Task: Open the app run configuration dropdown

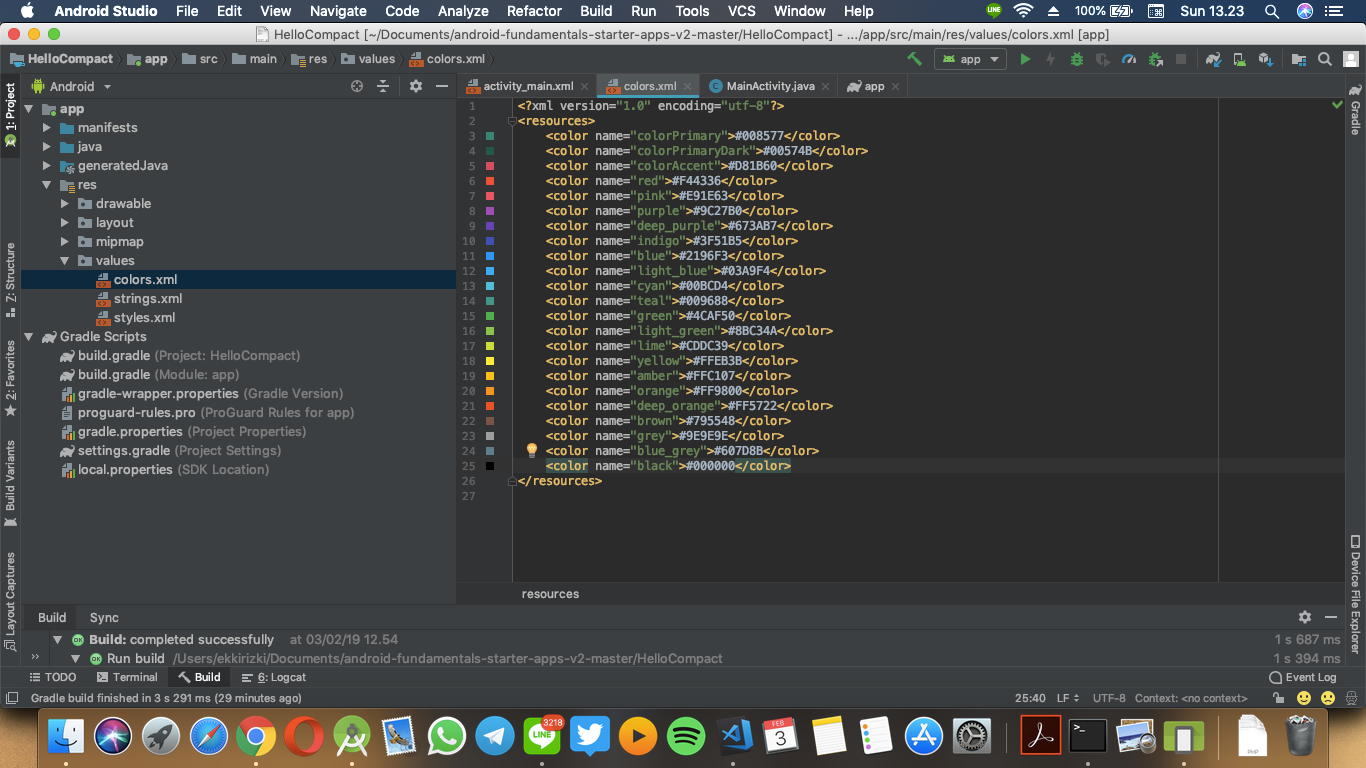Action: [x=968, y=58]
